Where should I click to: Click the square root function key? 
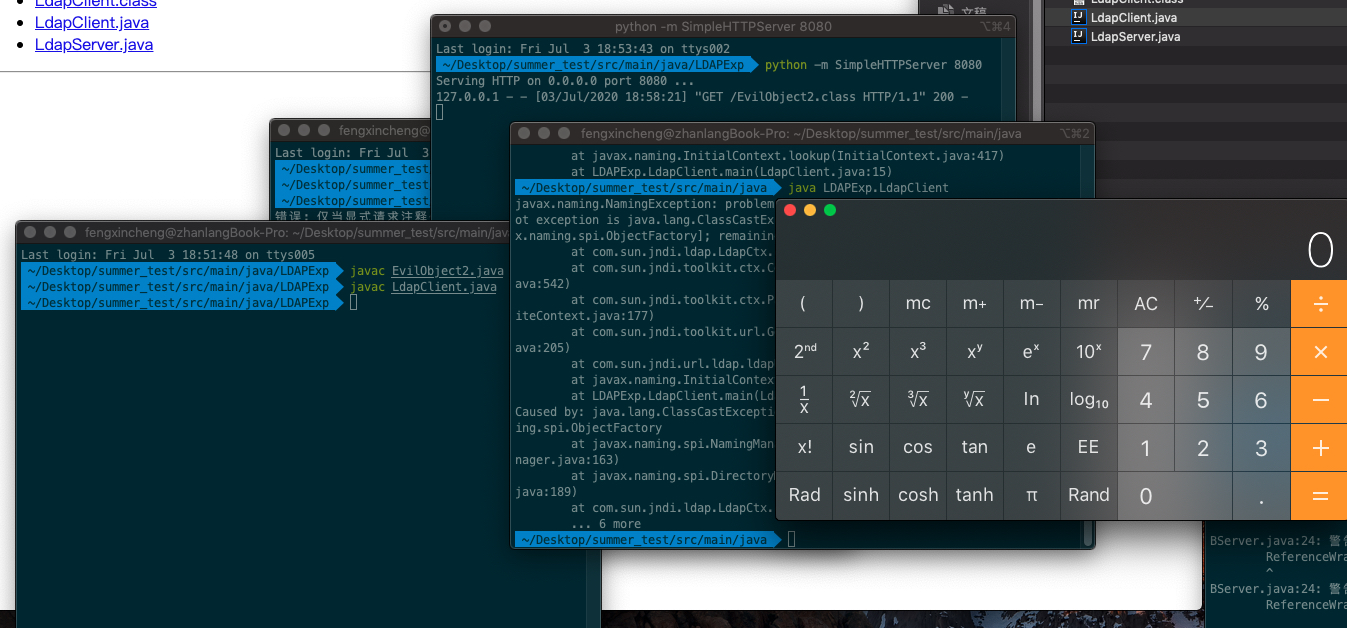(x=861, y=400)
